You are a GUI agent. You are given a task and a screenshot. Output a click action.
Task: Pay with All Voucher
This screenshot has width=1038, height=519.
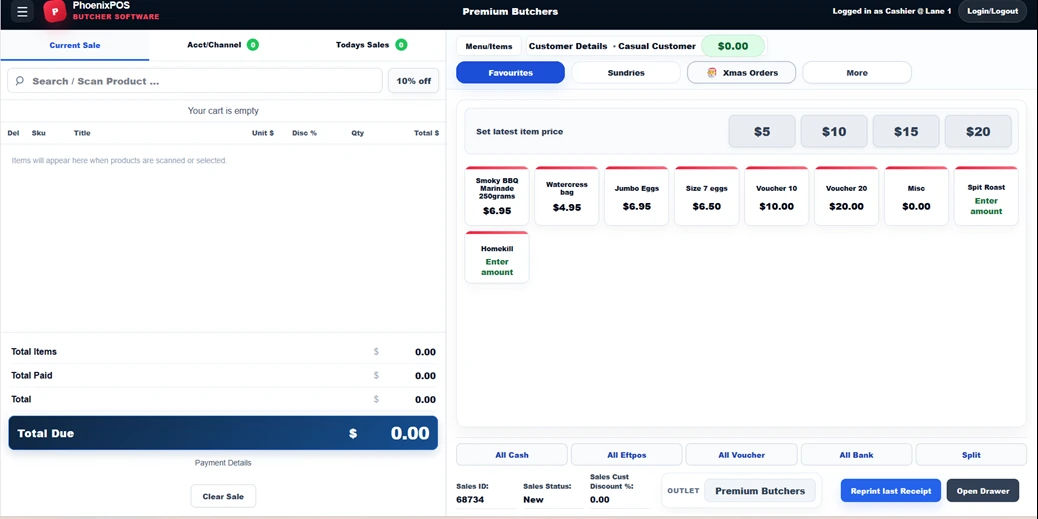coord(741,455)
